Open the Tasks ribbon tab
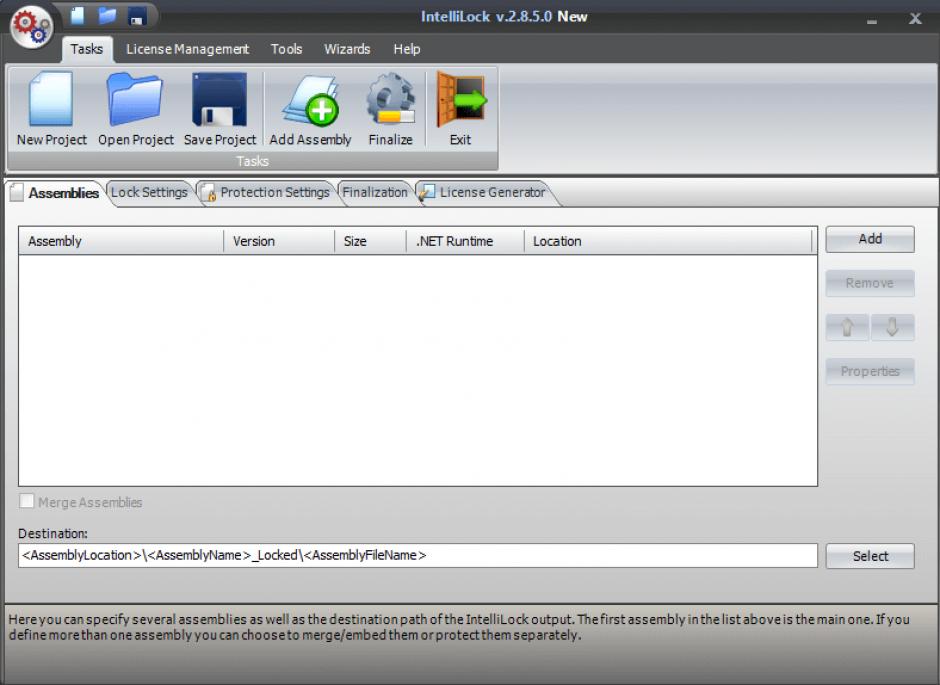940x685 pixels. 86,49
